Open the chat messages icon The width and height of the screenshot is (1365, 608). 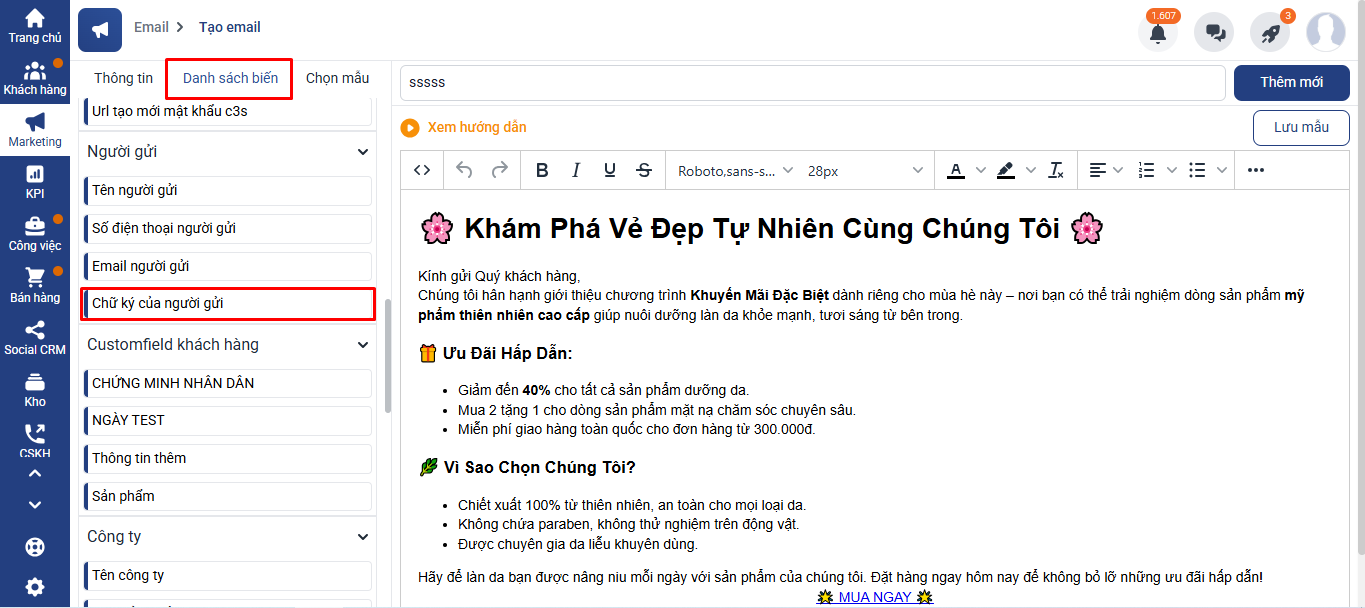click(x=1215, y=32)
